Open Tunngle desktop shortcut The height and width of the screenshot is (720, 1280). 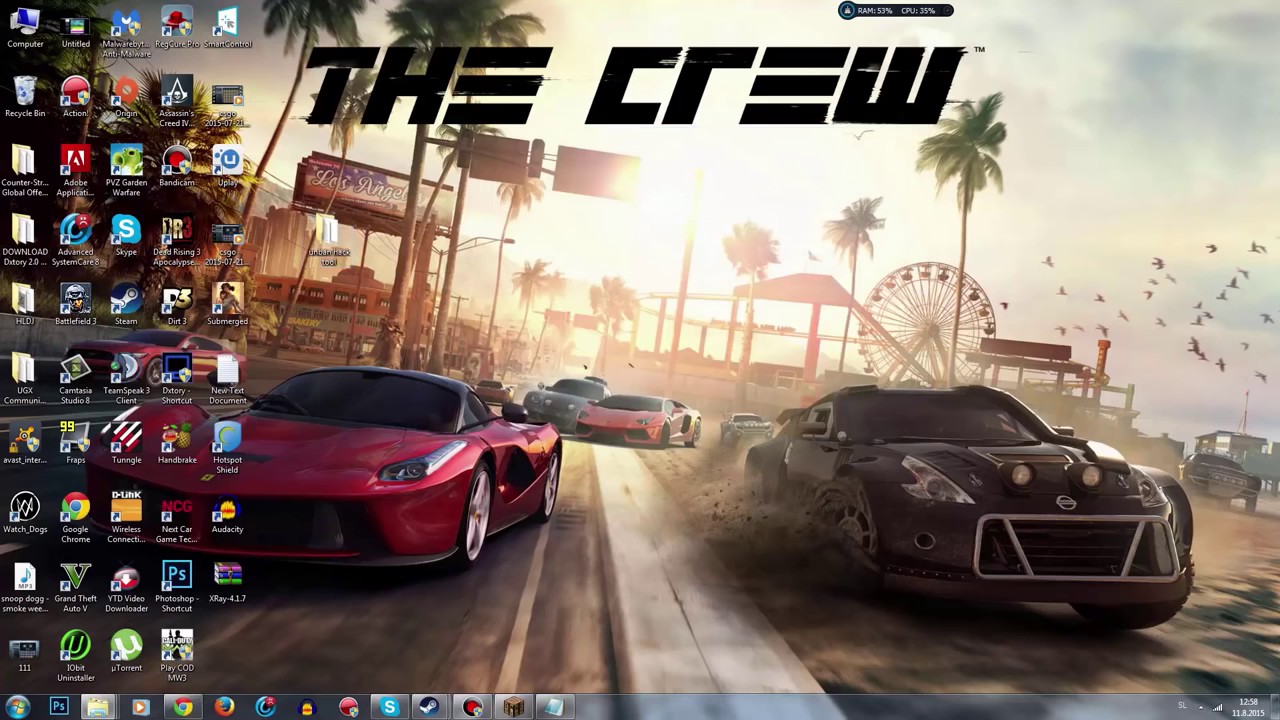pos(126,443)
